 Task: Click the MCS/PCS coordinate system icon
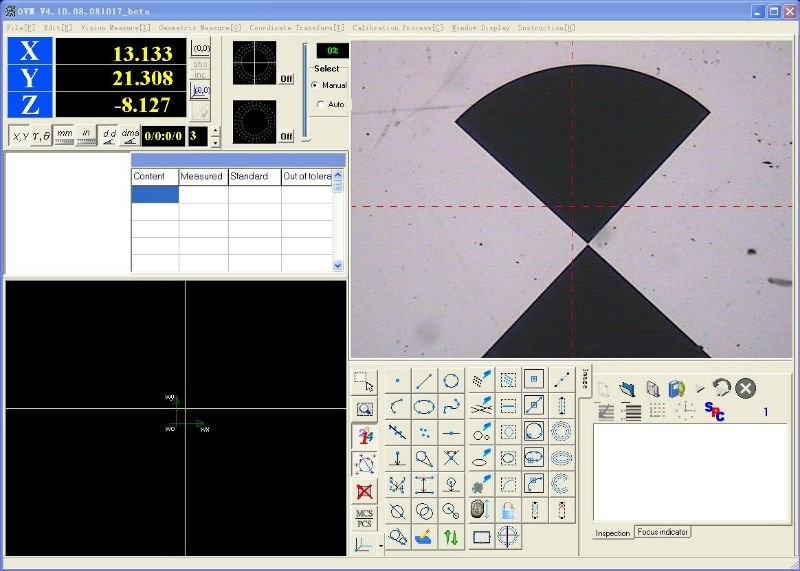365,518
